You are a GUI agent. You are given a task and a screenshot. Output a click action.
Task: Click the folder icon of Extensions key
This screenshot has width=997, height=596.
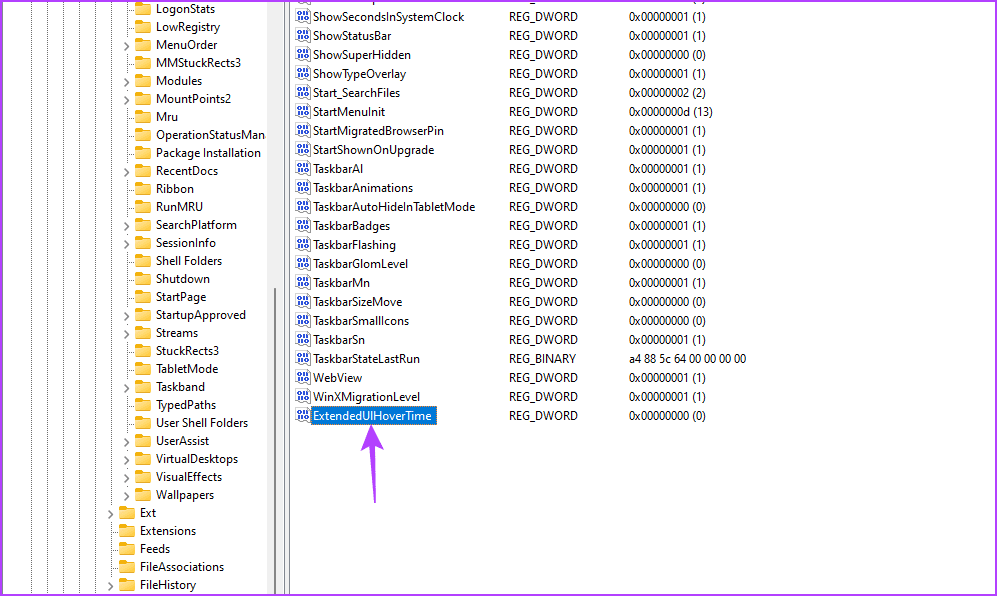pyautogui.click(x=127, y=531)
